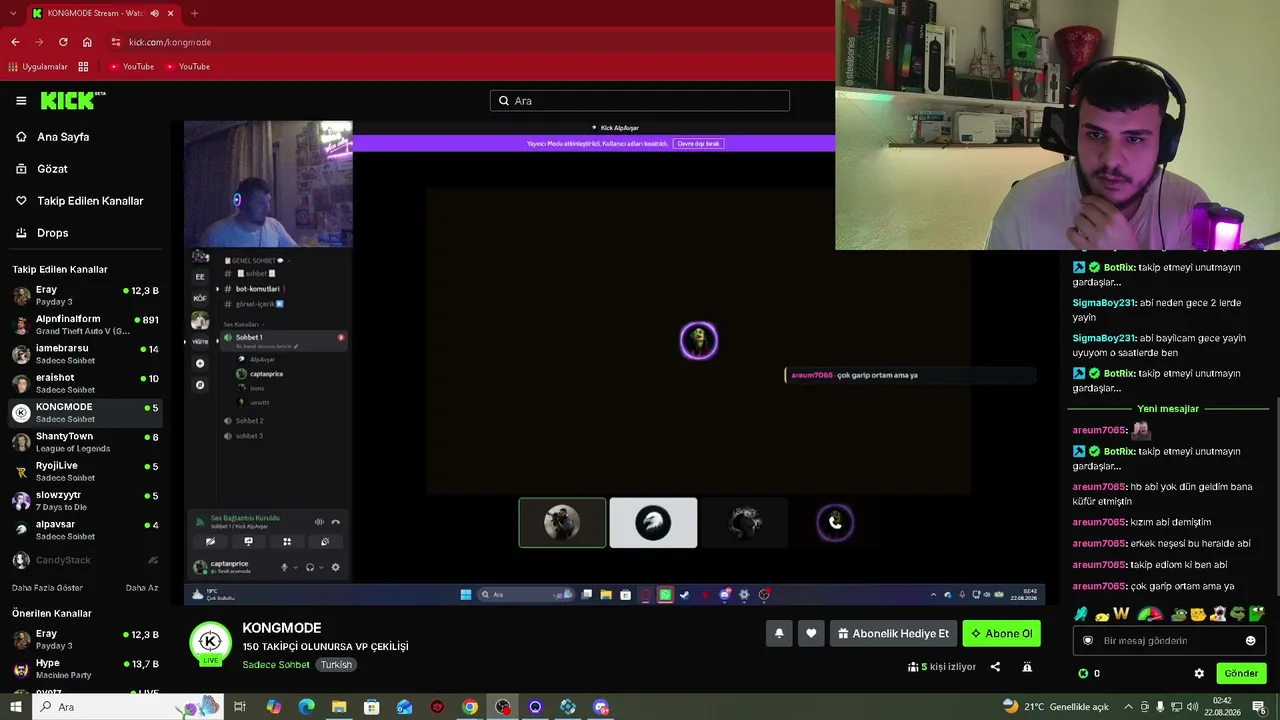Image resolution: width=1280 pixels, height=720 pixels.
Task: Click the Turkish language tag
Action: 336,665
